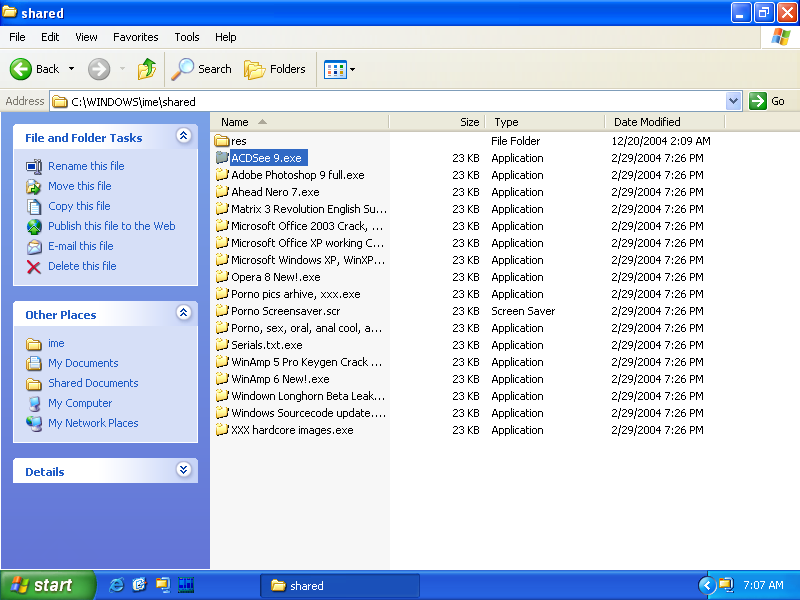
Task: Click the Rename this file icon
Action: pos(34,166)
